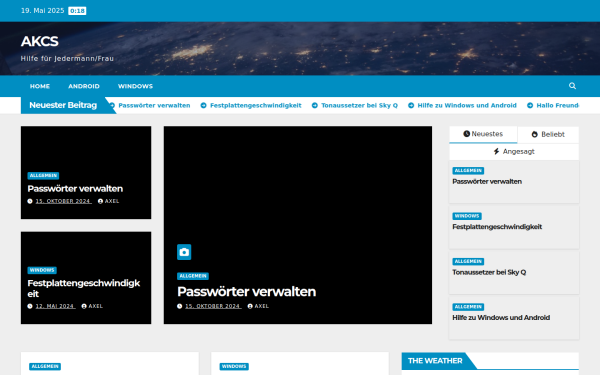Click the clock icon beside 12. Mai 2024

(x=30, y=306)
